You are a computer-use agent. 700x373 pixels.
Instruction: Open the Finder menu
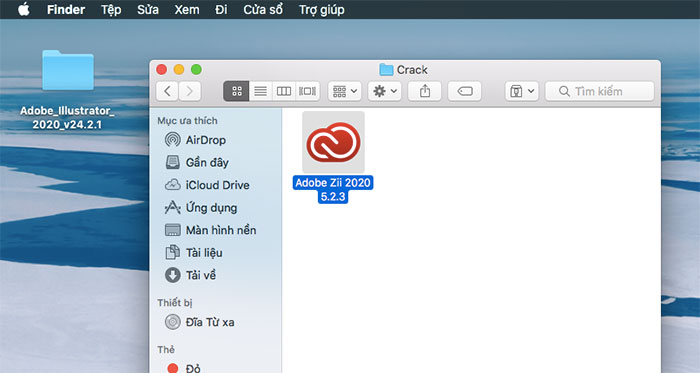66,9
